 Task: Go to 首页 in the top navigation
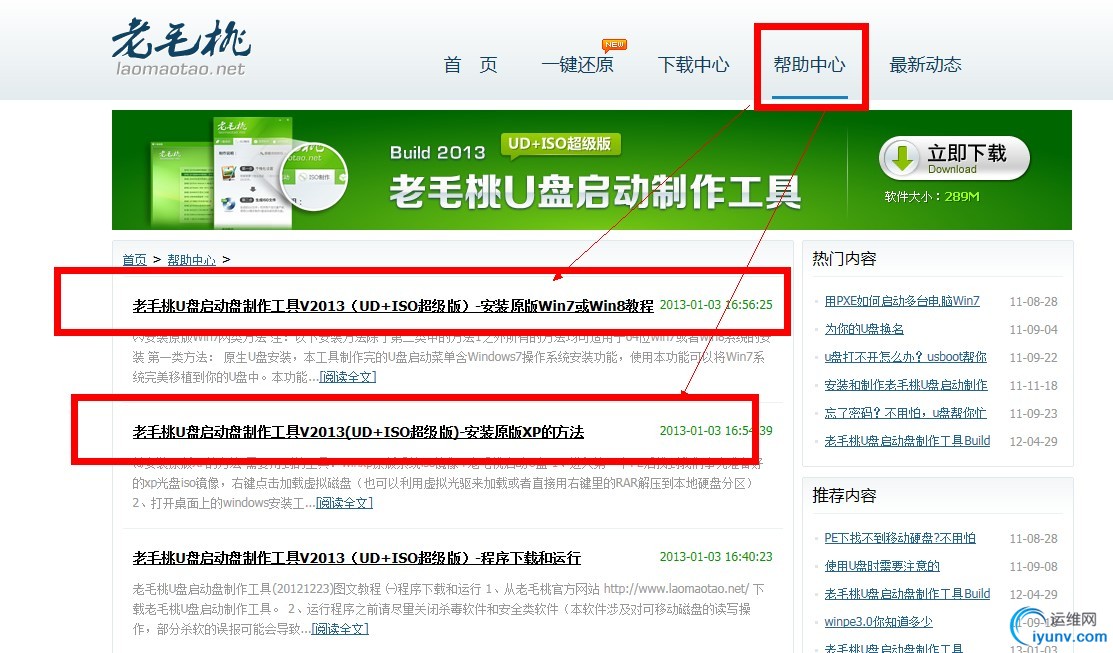471,65
